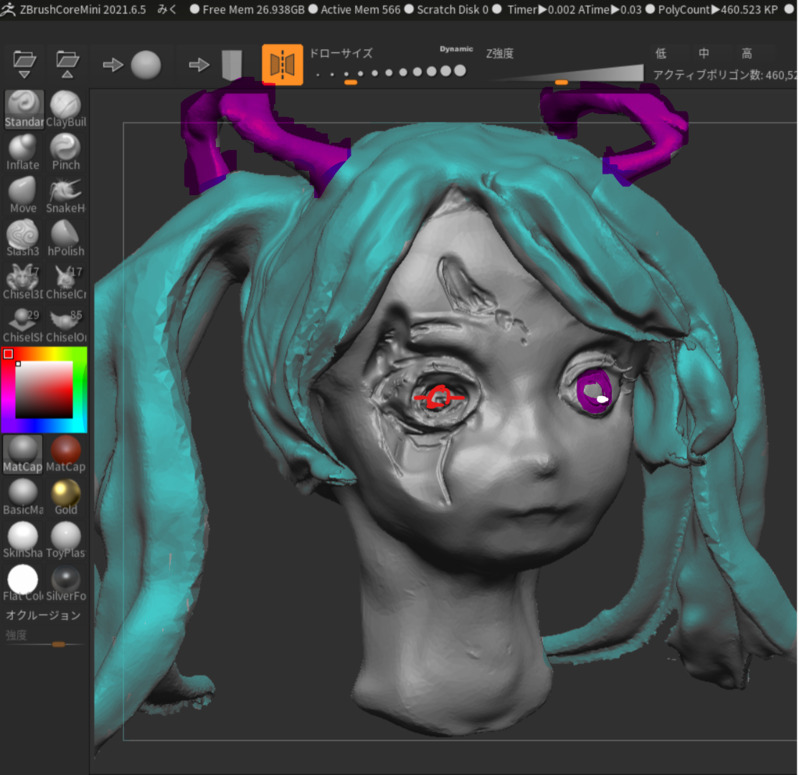Click folder icon with up arrow
This screenshot has width=799, height=775.
coord(67,64)
